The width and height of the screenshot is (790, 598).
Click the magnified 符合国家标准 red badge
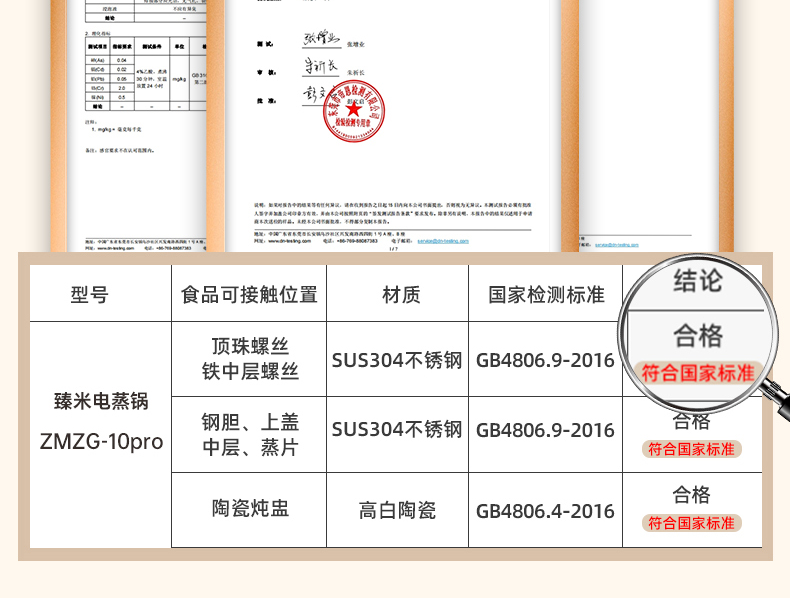[696, 374]
